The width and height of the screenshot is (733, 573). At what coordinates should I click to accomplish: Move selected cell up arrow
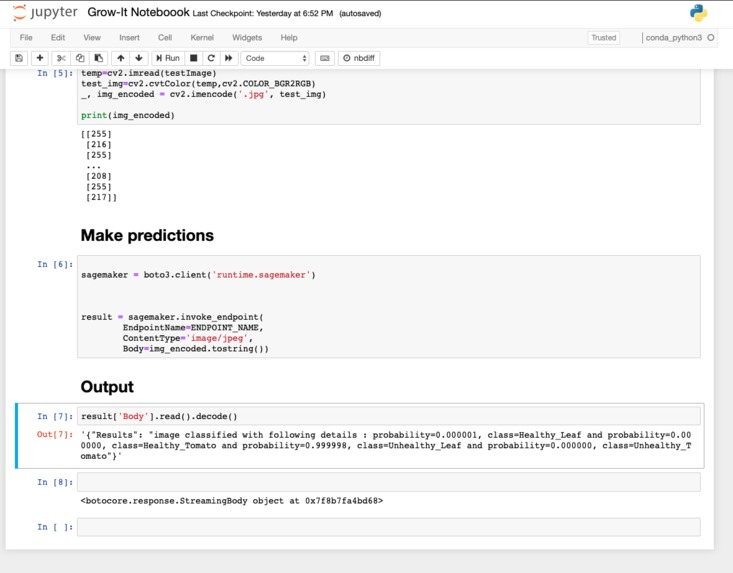(x=121, y=58)
